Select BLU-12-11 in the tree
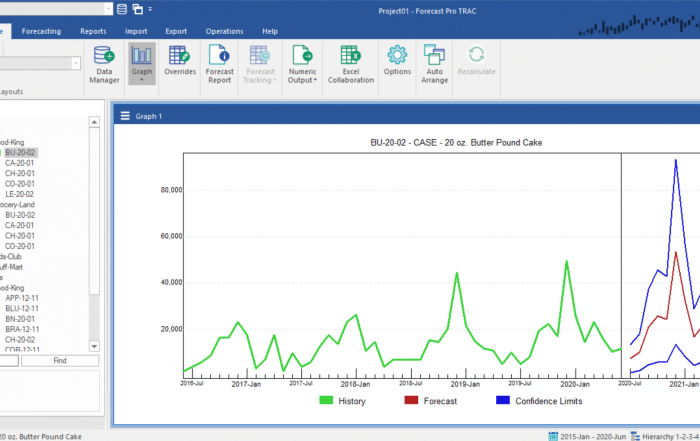This screenshot has width=700, height=441. pyautogui.click(x=22, y=308)
